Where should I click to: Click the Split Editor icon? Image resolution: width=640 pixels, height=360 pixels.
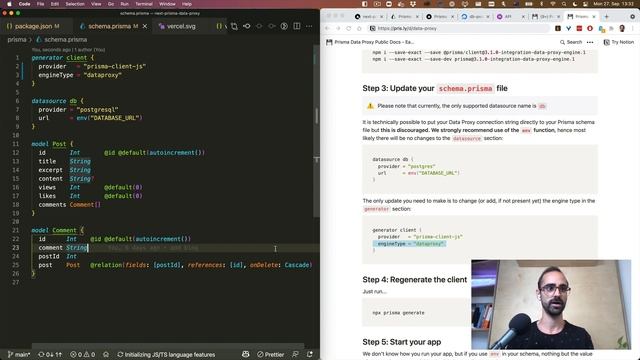(x=297, y=26)
